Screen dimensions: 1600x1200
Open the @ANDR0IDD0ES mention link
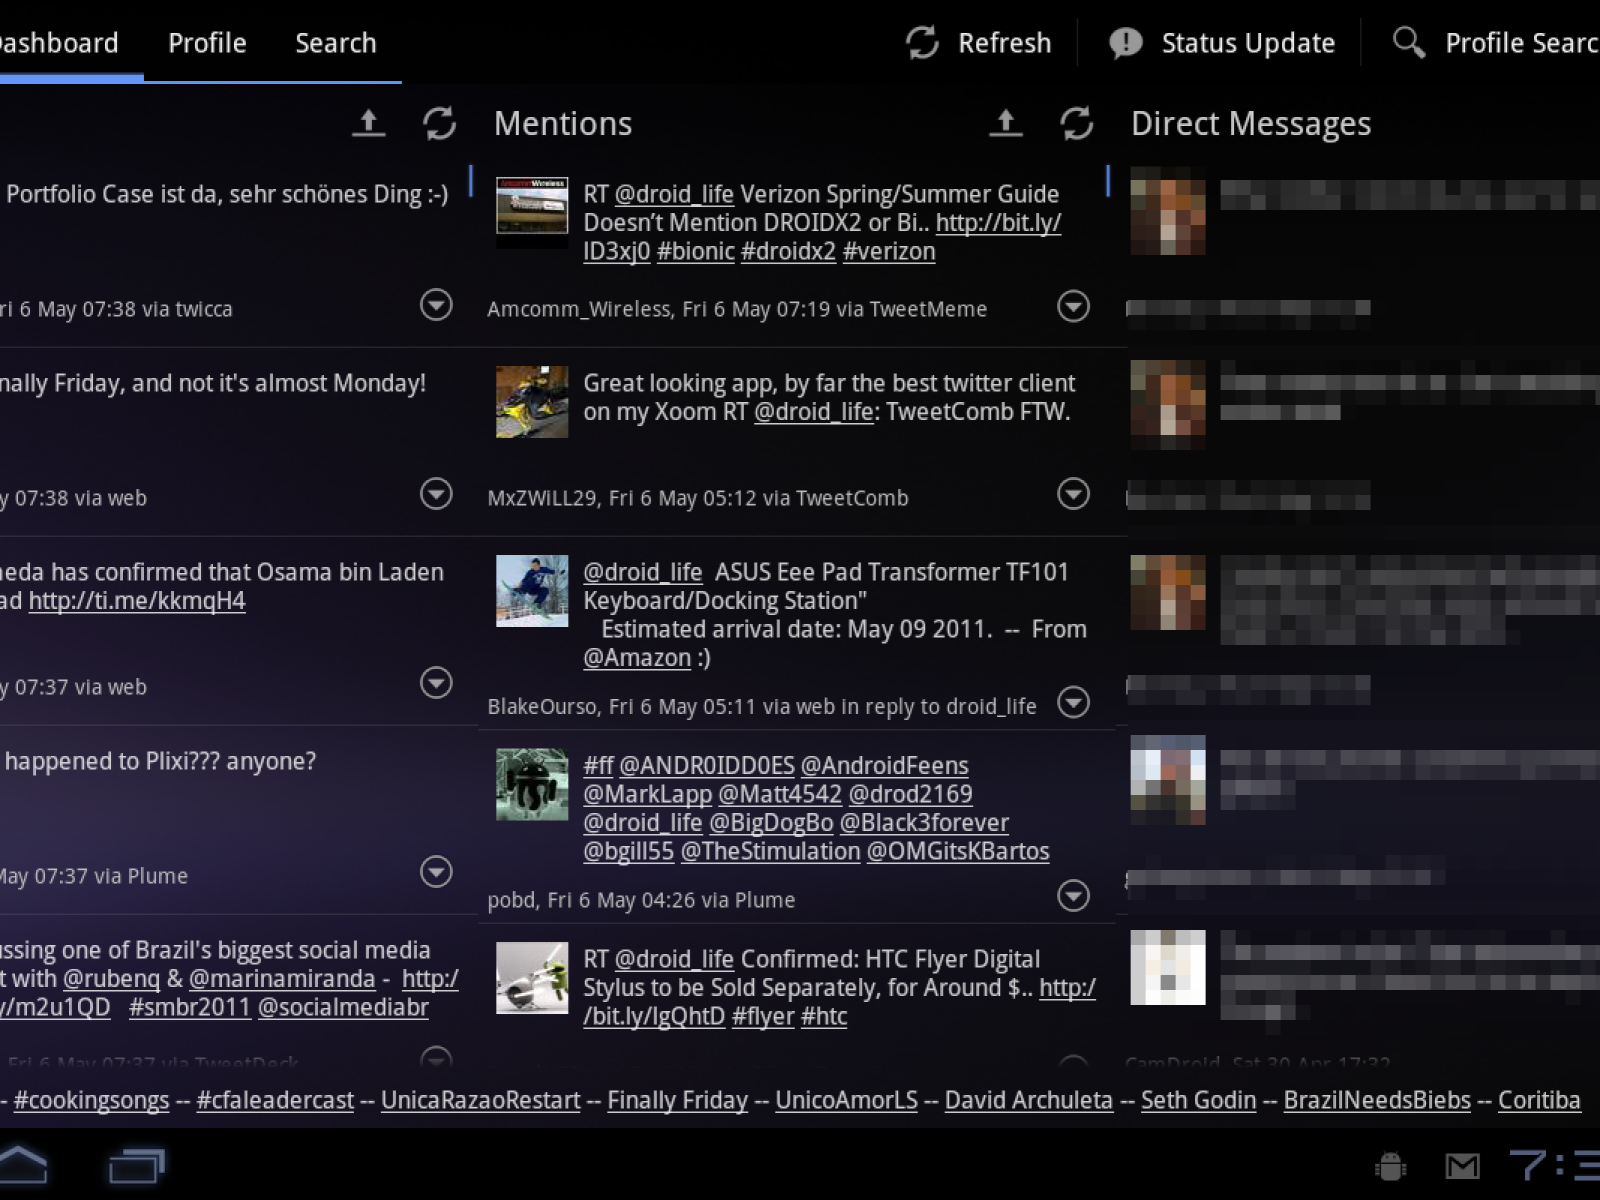[707, 766]
